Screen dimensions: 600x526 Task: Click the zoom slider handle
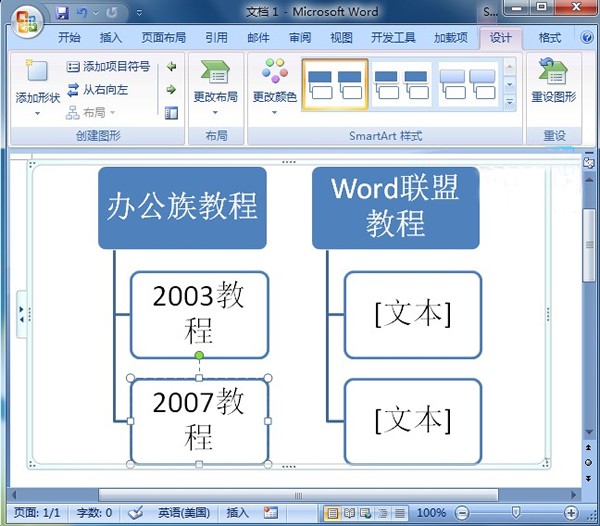pos(516,512)
